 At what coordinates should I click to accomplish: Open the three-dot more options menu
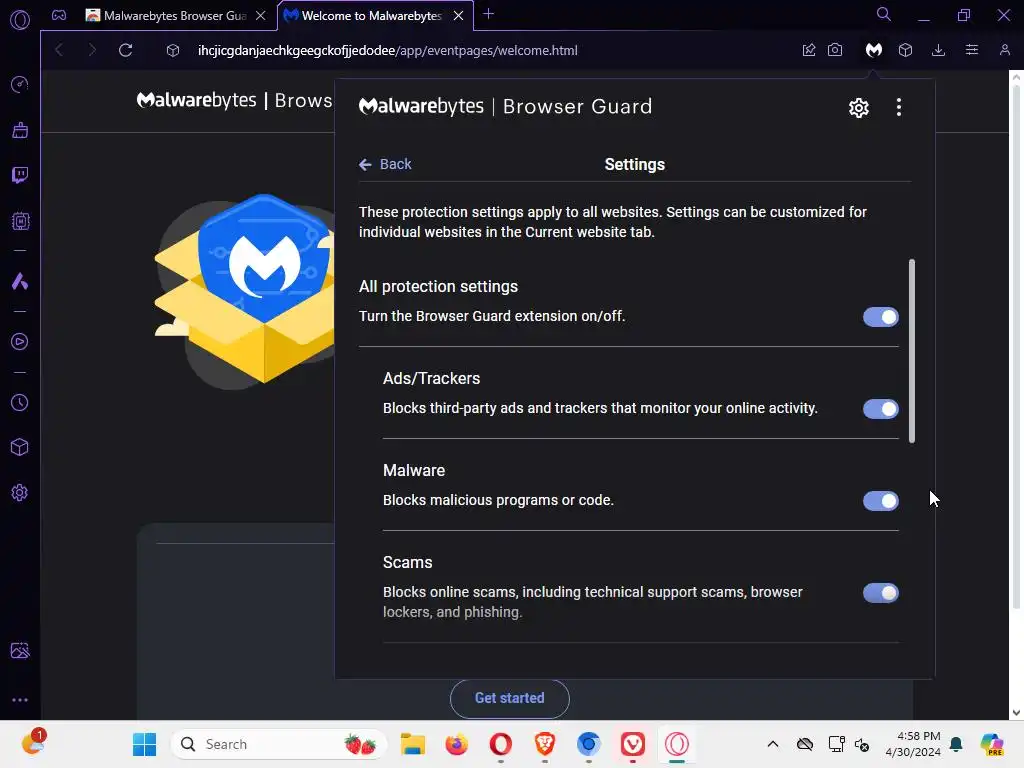(x=899, y=107)
